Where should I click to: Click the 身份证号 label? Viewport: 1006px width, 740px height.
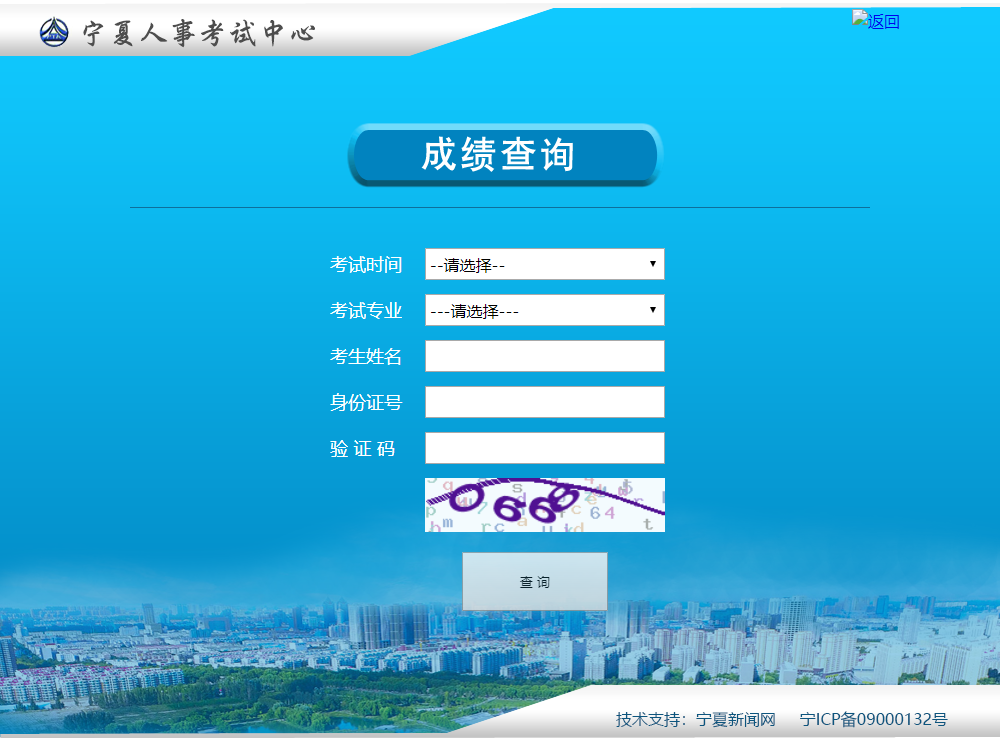[x=366, y=402]
